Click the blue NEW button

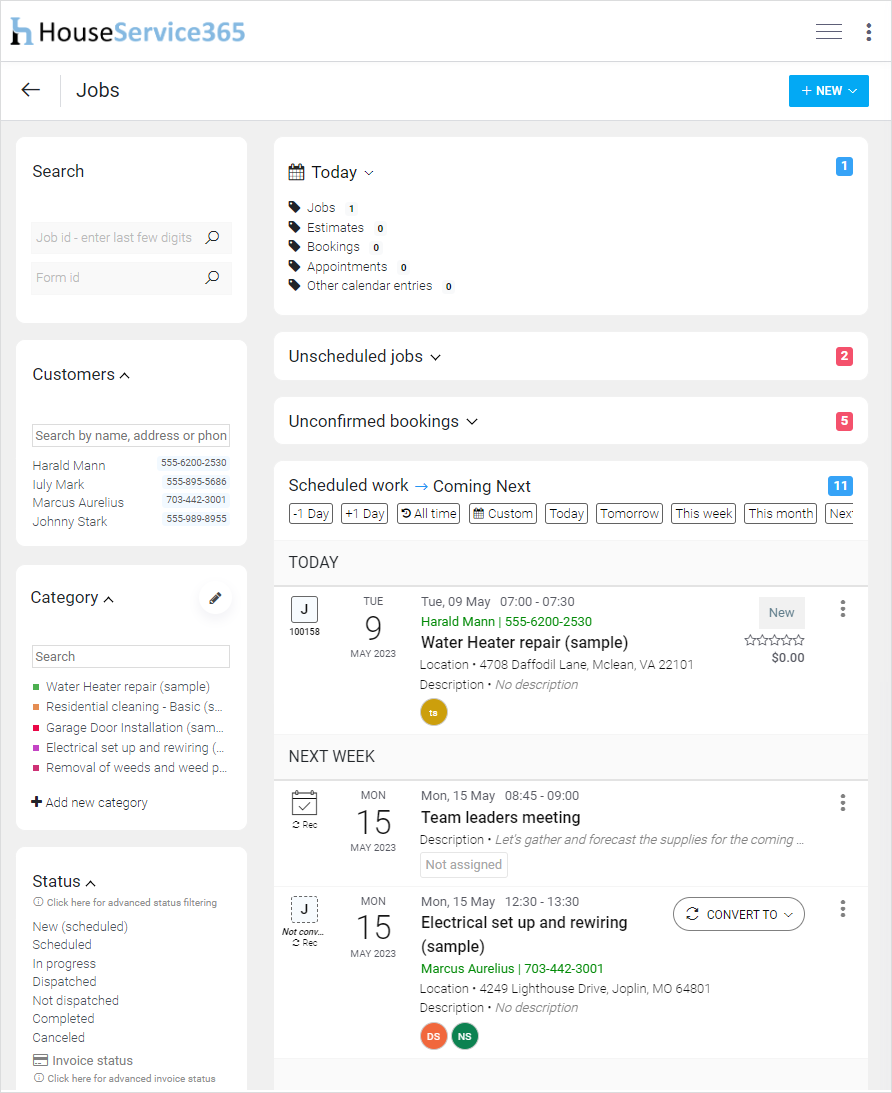pyautogui.click(x=828, y=91)
